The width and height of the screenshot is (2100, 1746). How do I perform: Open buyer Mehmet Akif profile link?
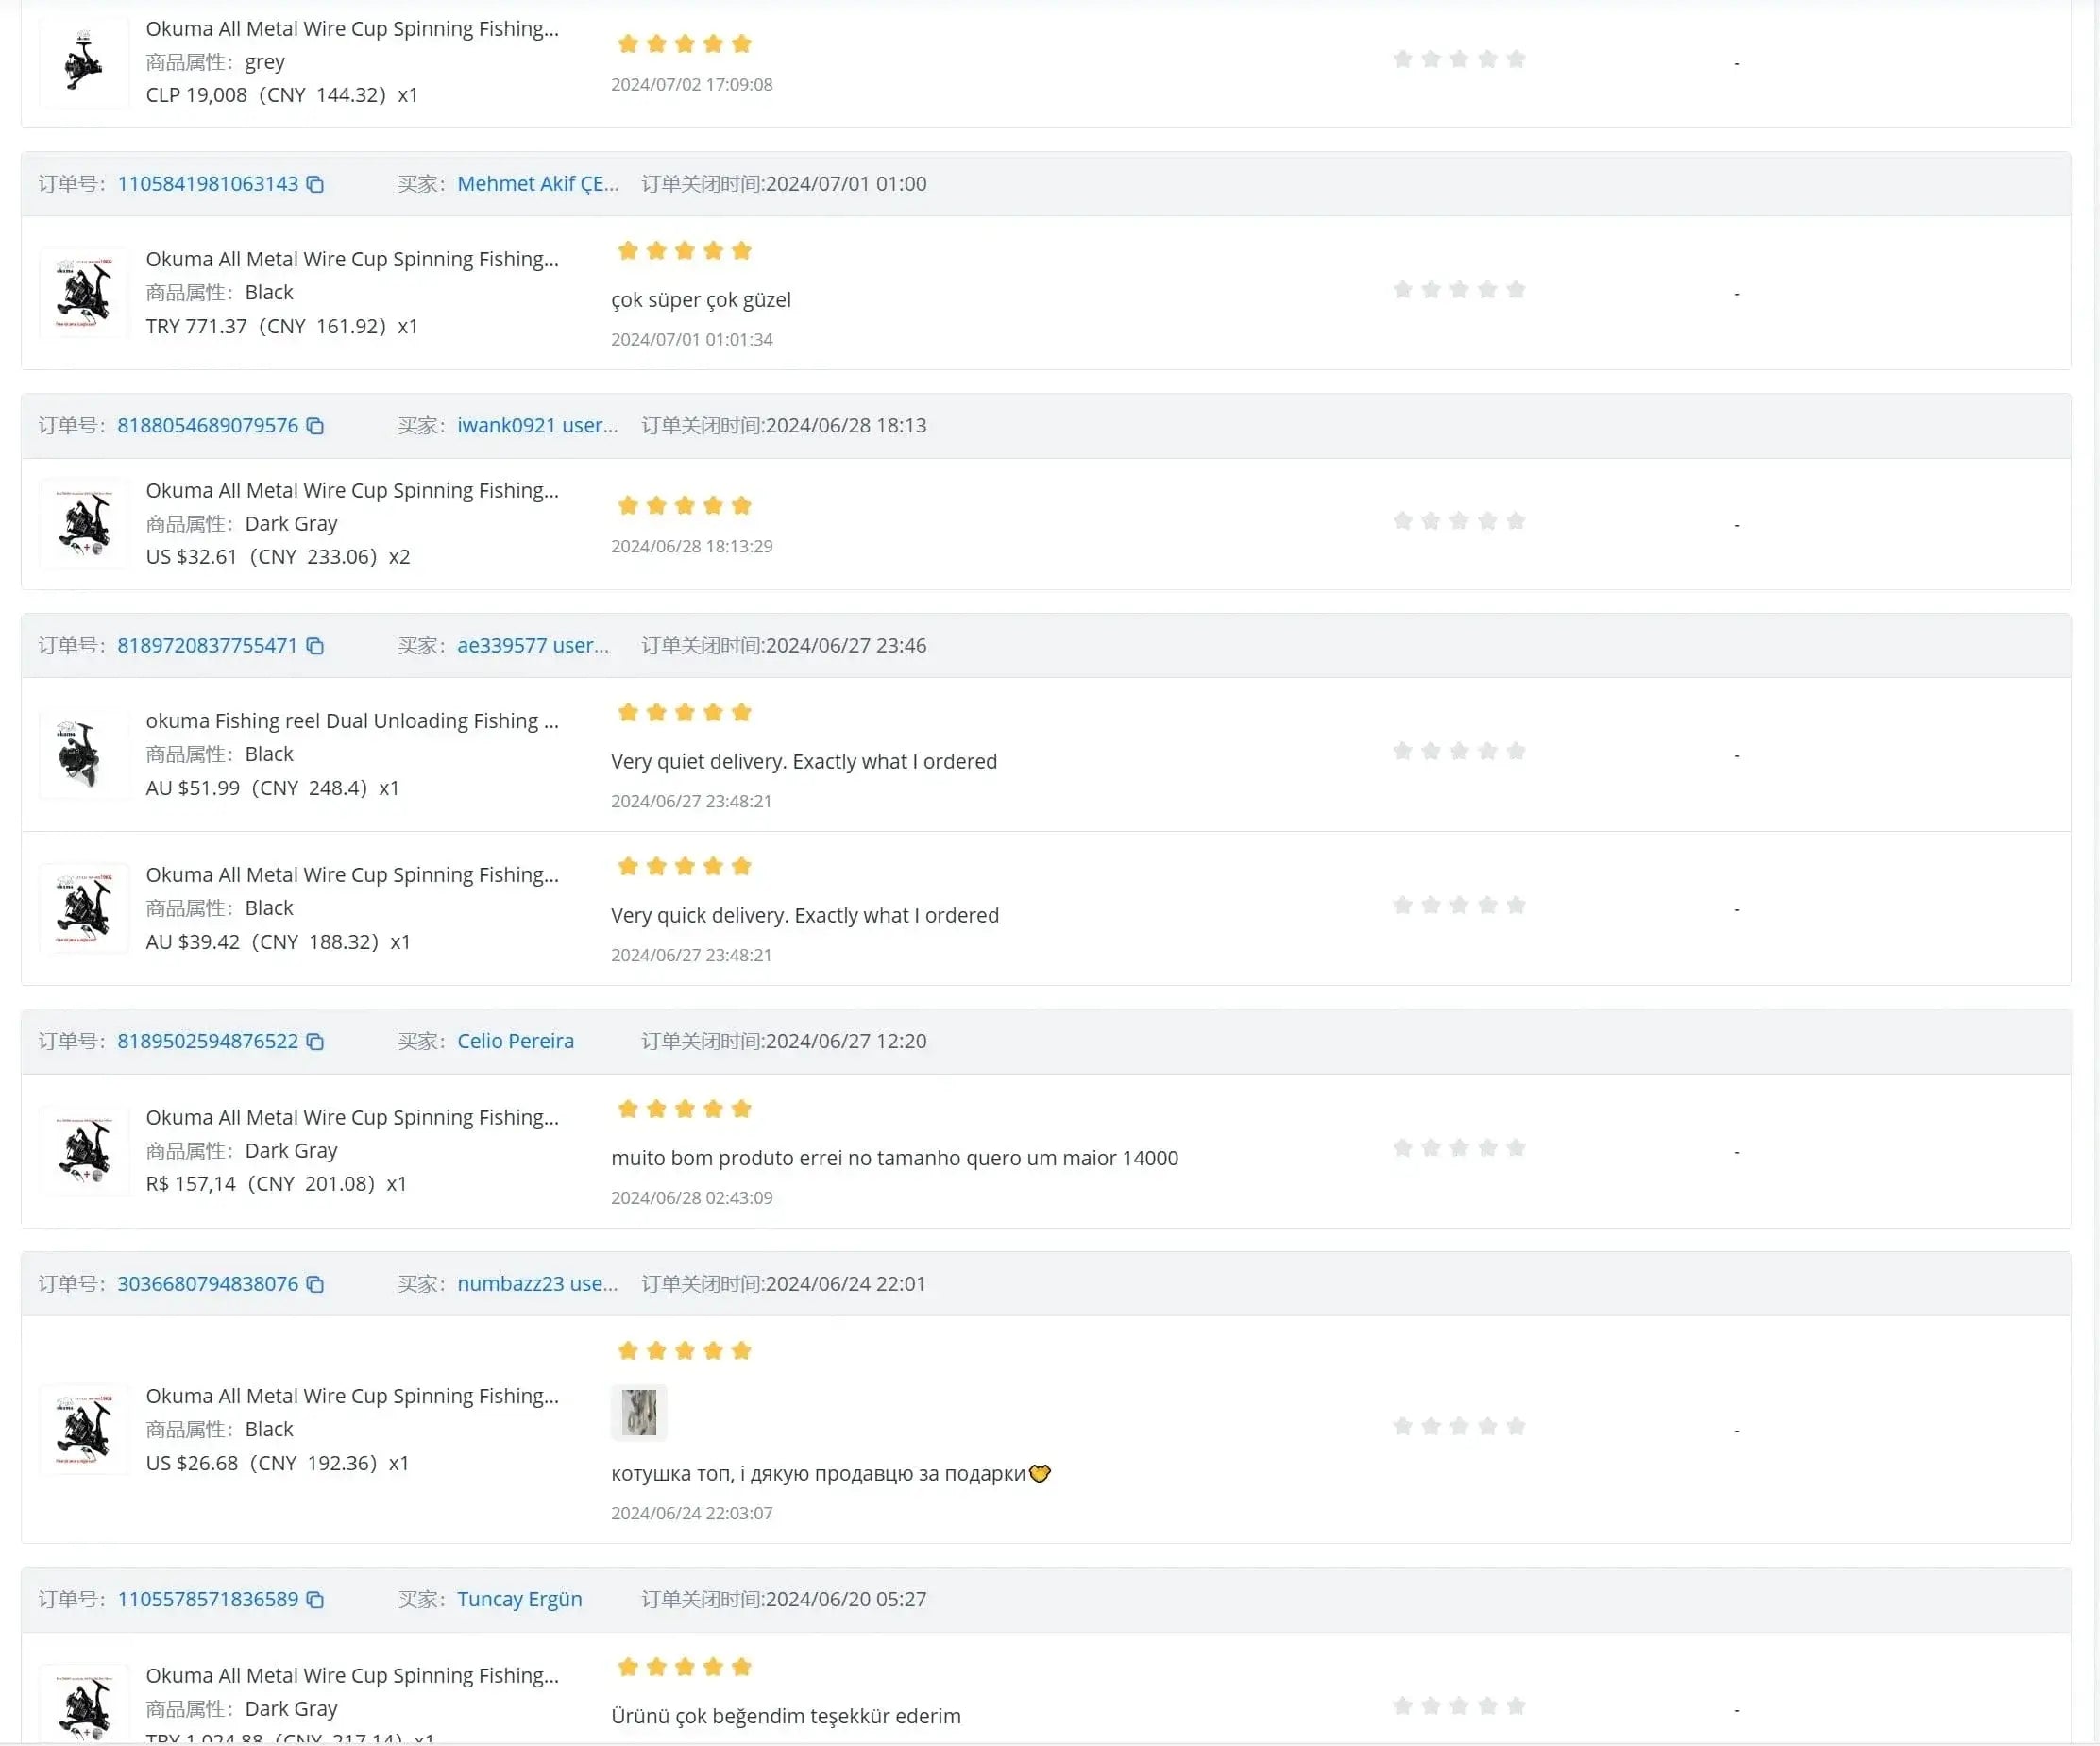coord(537,184)
